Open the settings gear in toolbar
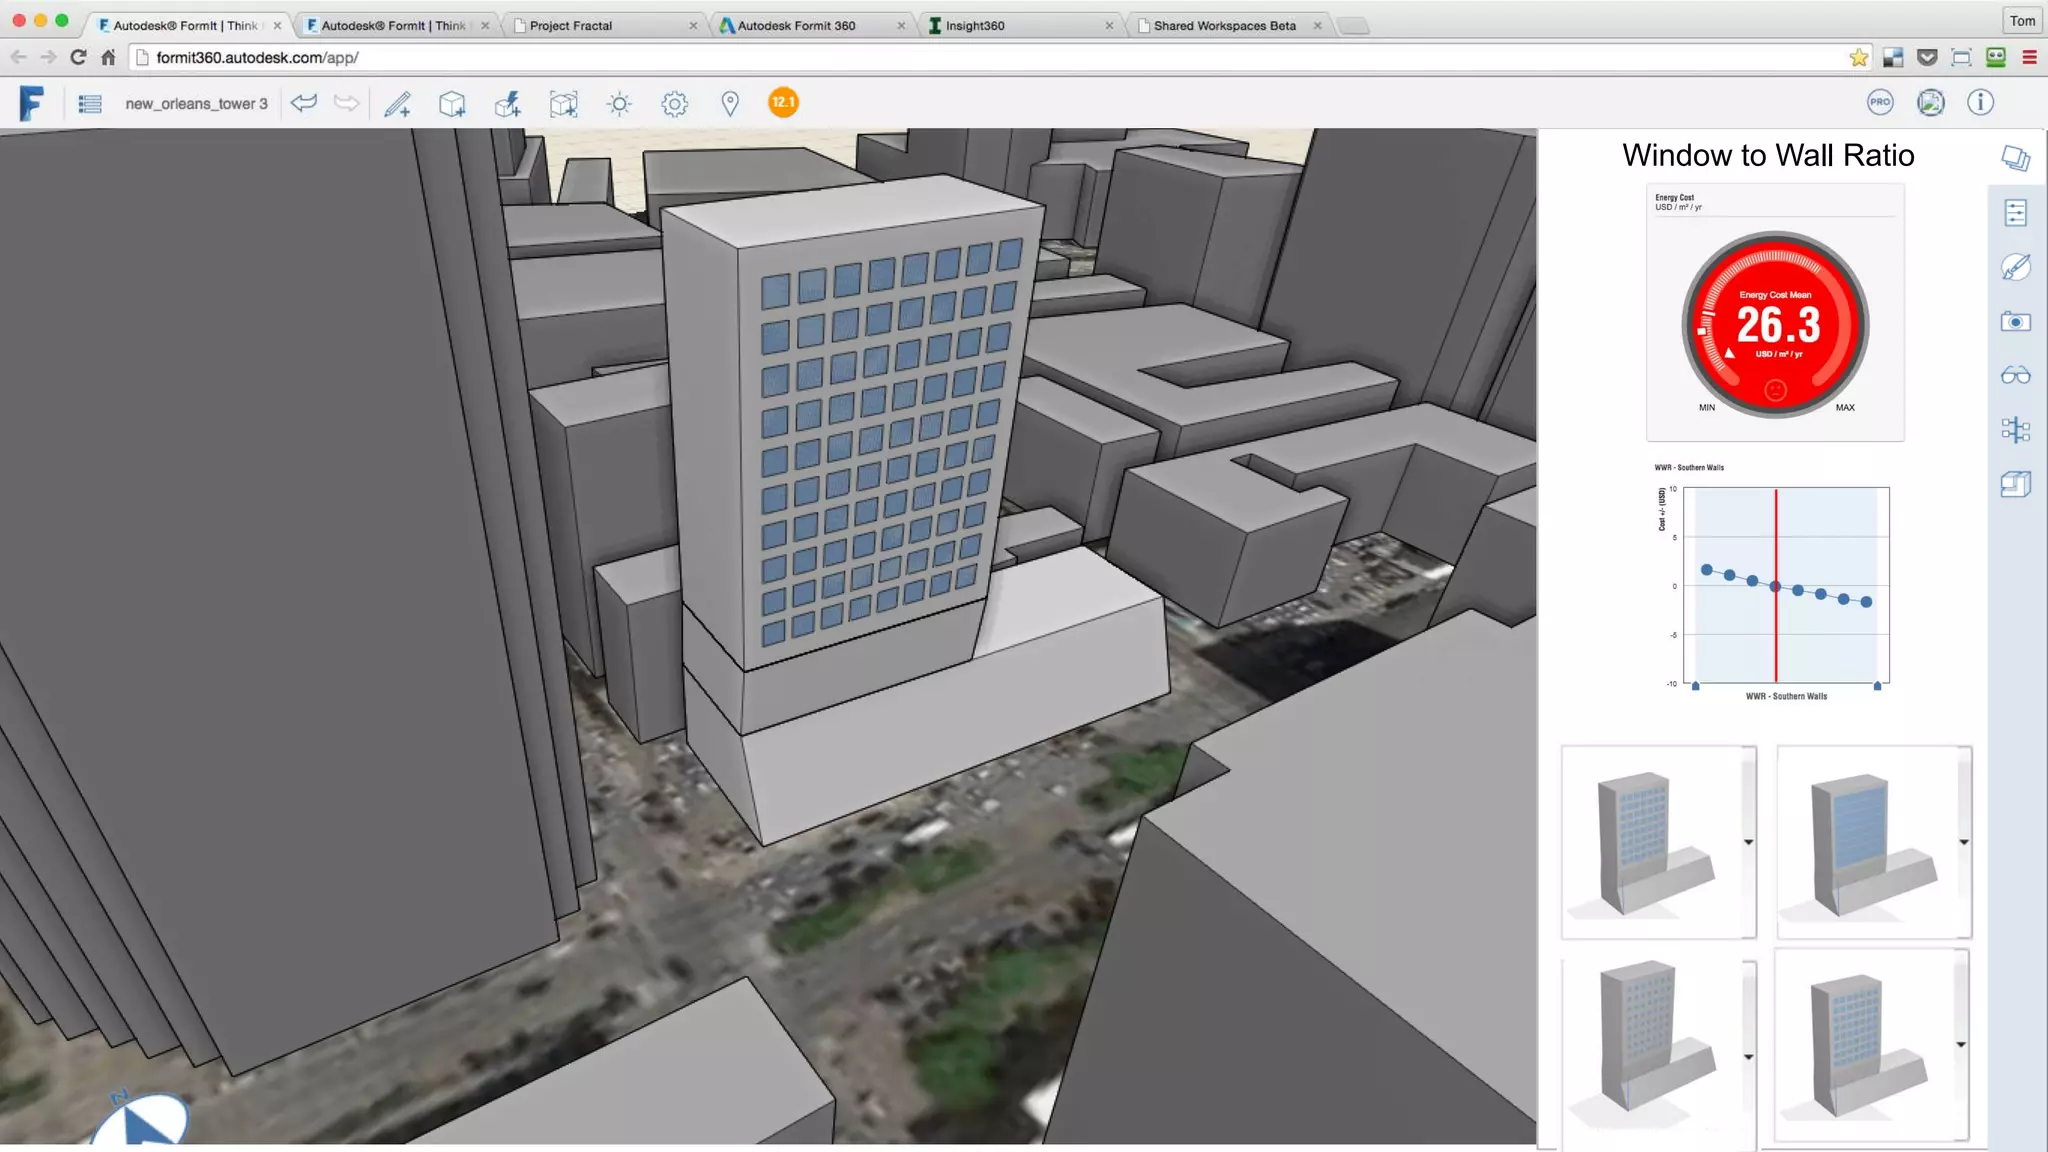This screenshot has width=2048, height=1152. (675, 104)
